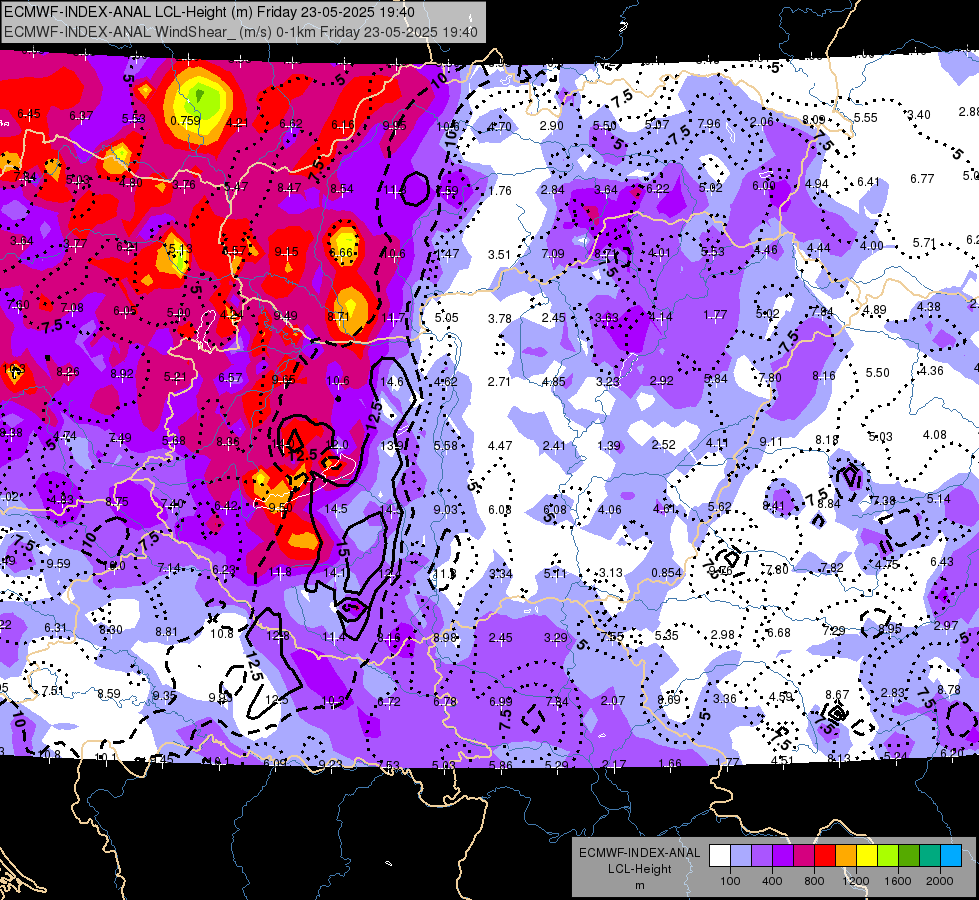Click the yellow legend swatch
This screenshot has height=900, width=979.
coord(867,856)
